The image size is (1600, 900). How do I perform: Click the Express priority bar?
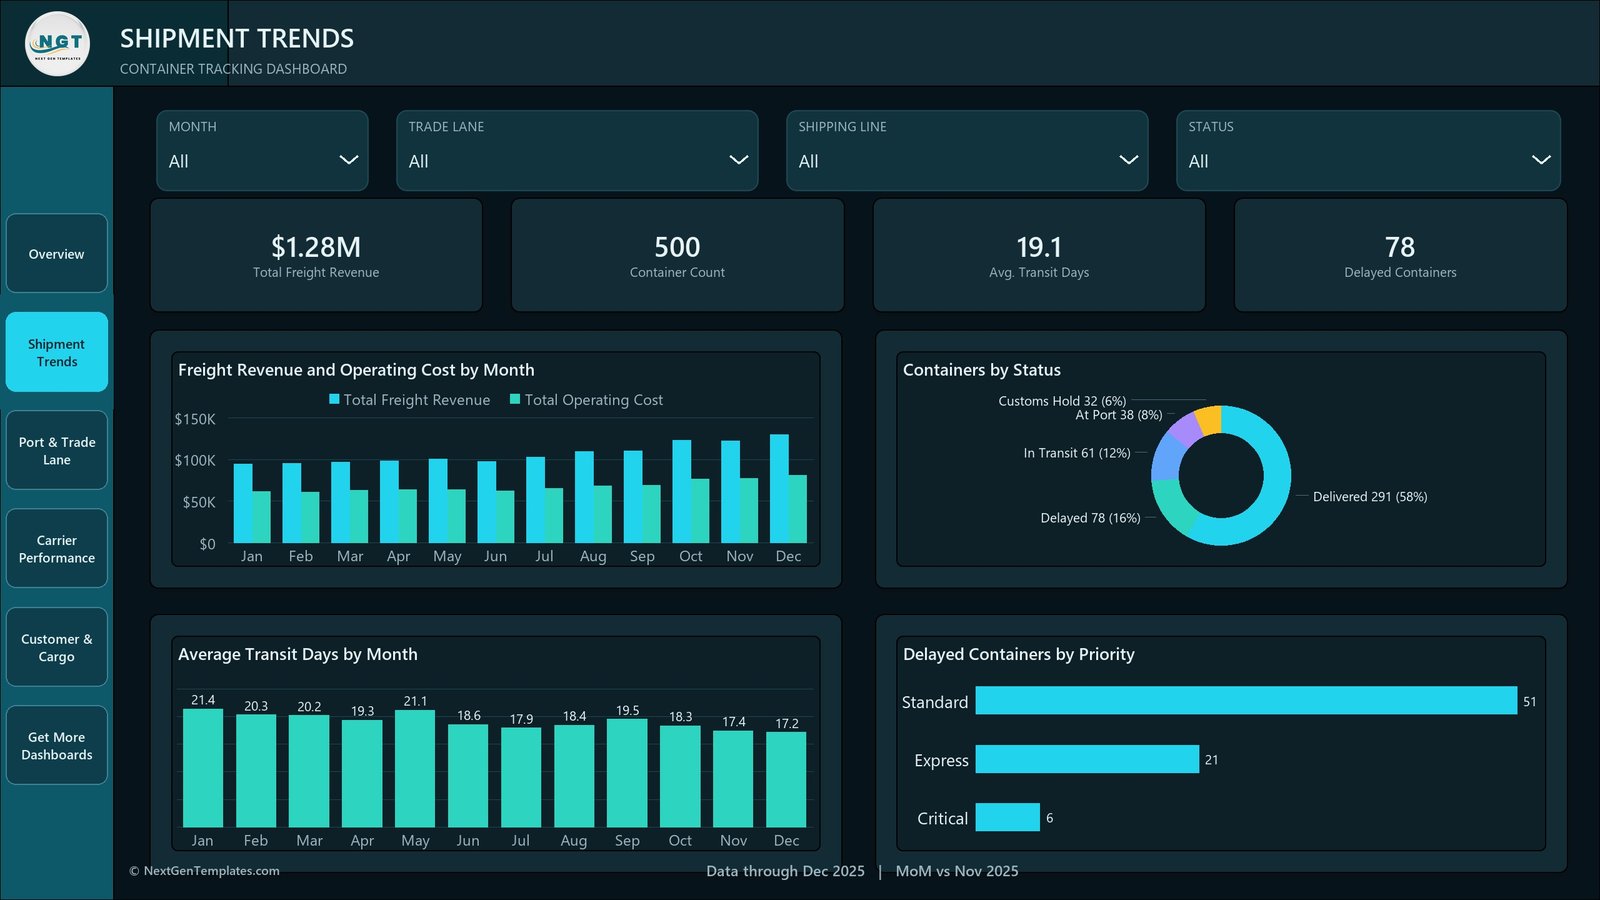coord(1087,759)
